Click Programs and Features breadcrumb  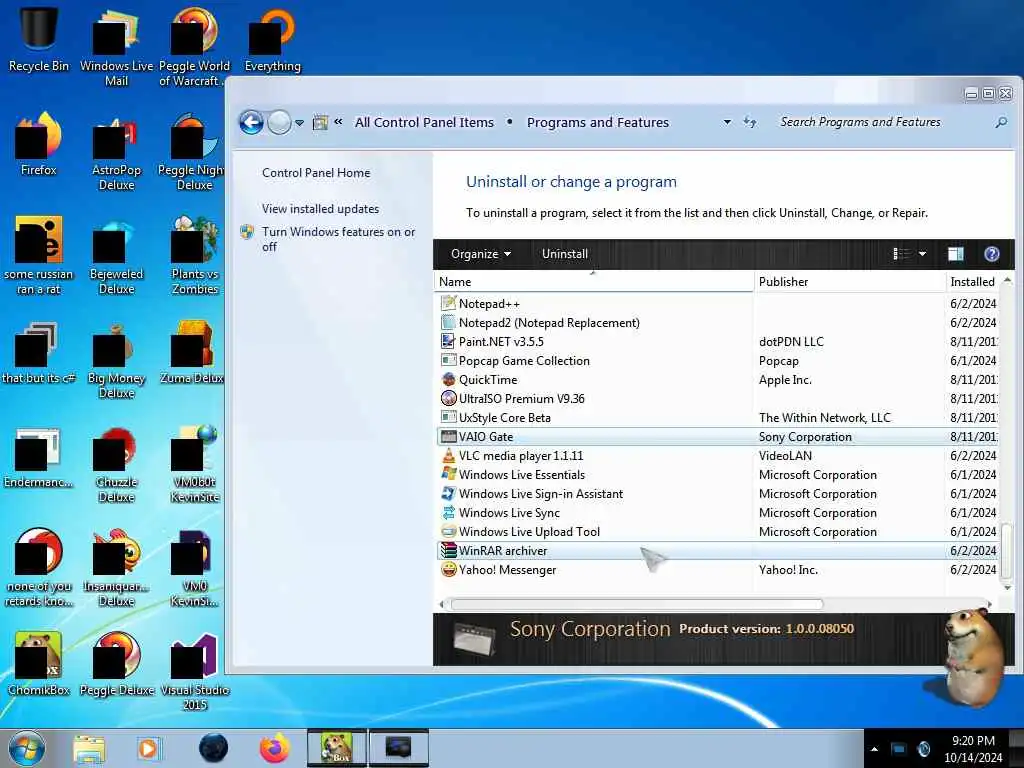click(598, 122)
